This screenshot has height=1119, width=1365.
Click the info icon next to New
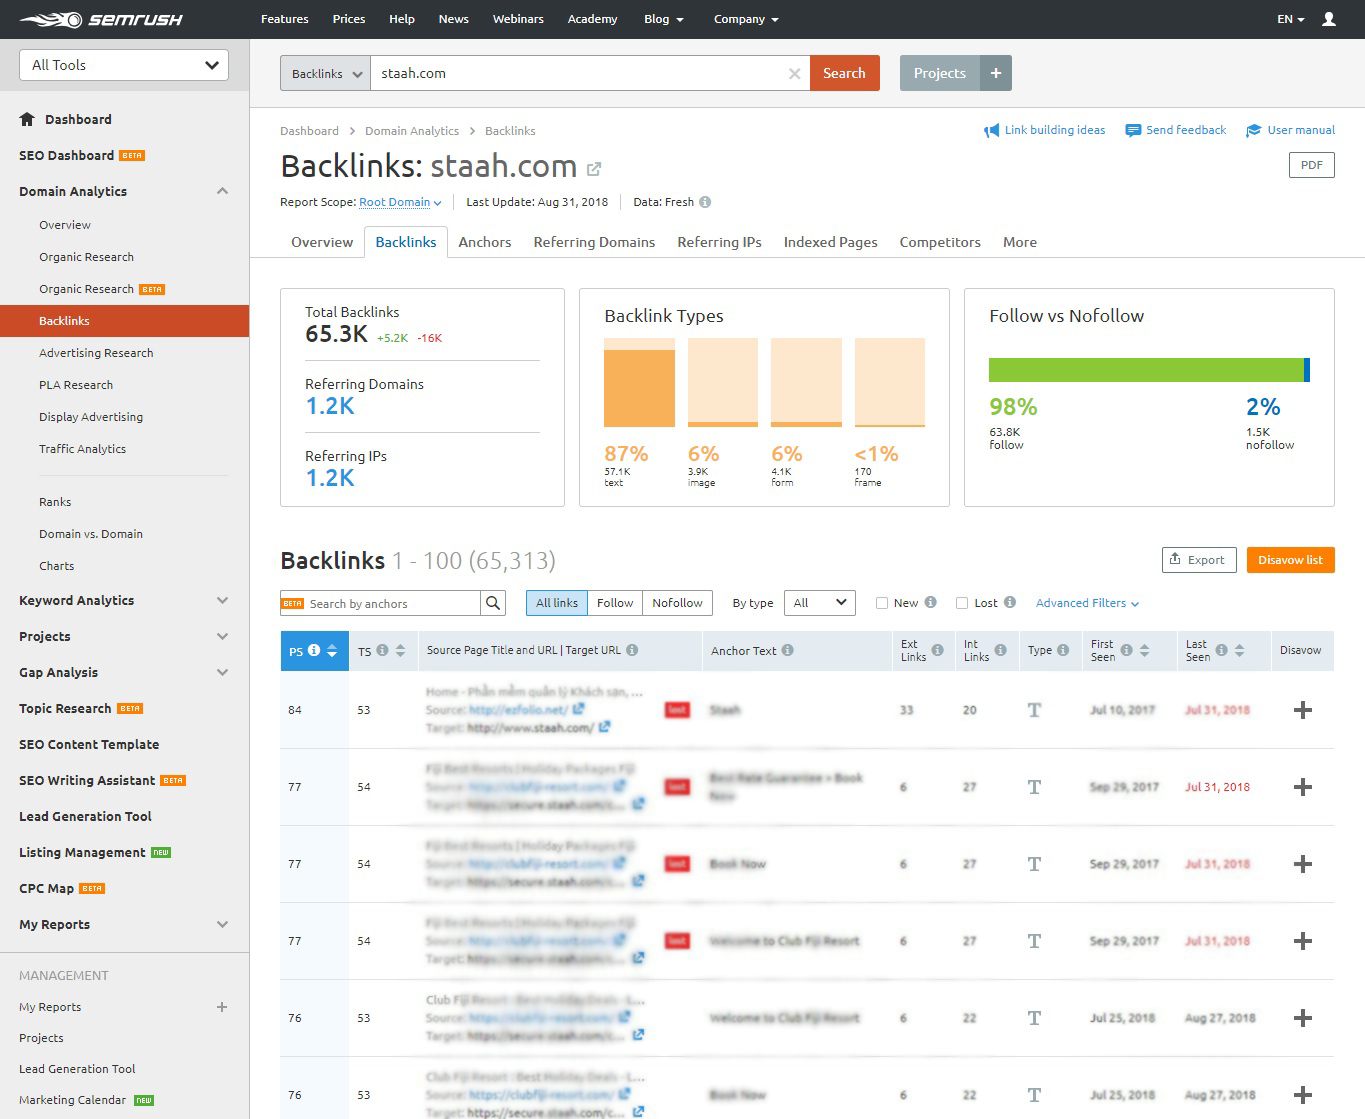(x=931, y=603)
